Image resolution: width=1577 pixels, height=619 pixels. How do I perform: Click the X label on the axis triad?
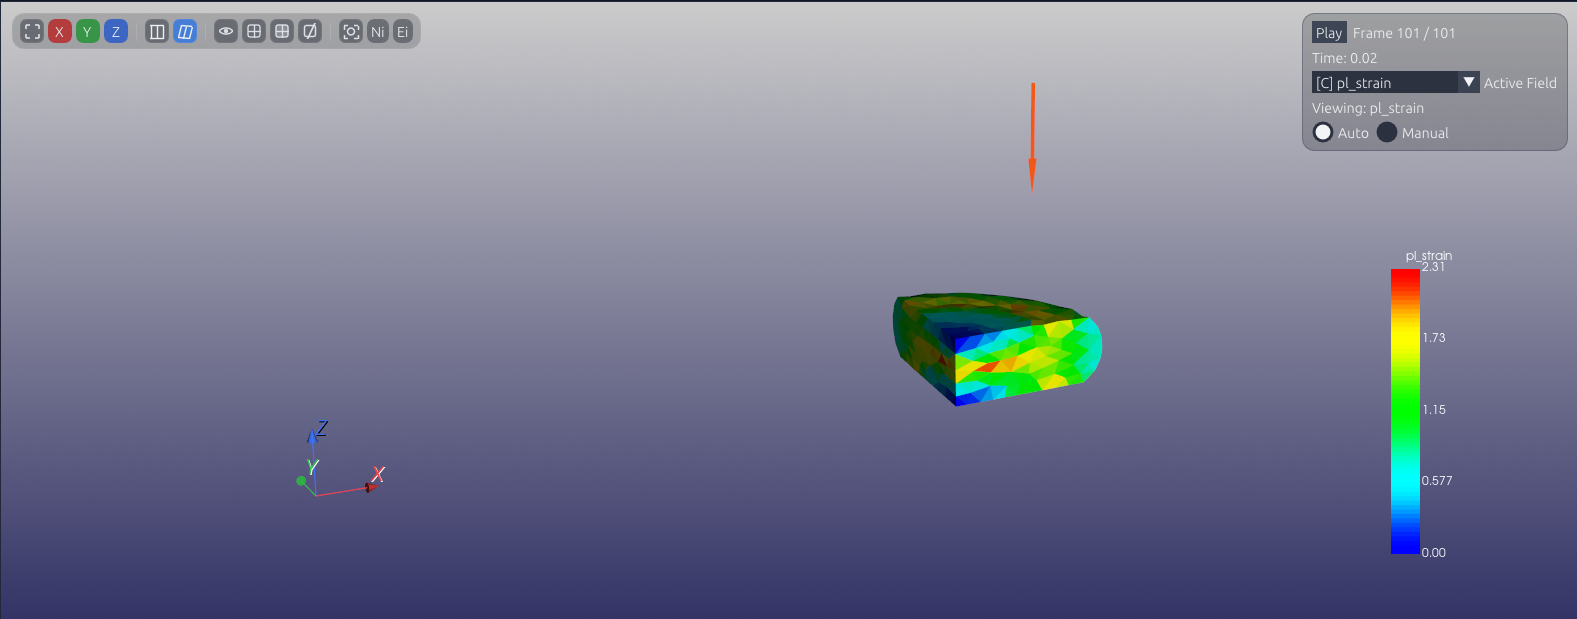click(x=378, y=474)
